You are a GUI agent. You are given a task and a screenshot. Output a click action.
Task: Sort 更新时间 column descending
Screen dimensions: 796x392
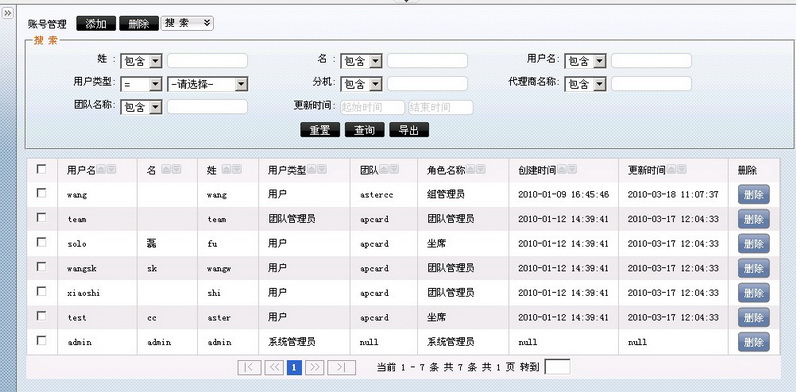pyautogui.click(x=681, y=170)
